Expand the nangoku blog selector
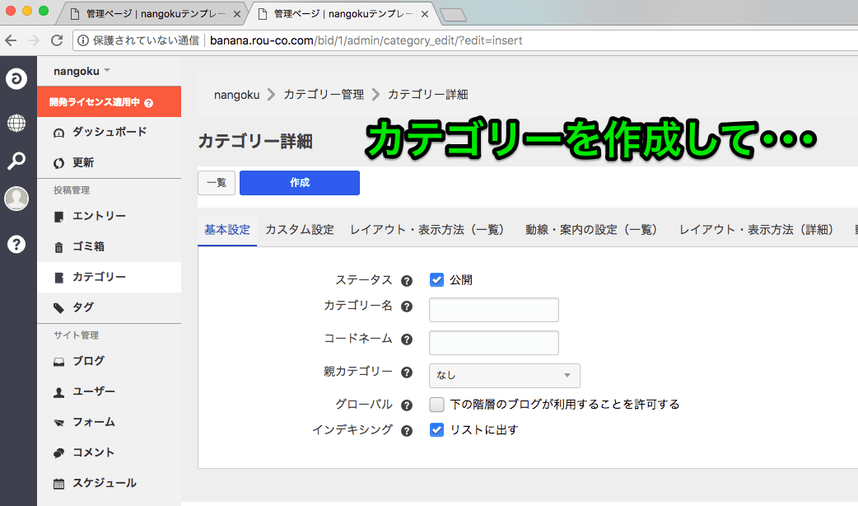 point(82,71)
